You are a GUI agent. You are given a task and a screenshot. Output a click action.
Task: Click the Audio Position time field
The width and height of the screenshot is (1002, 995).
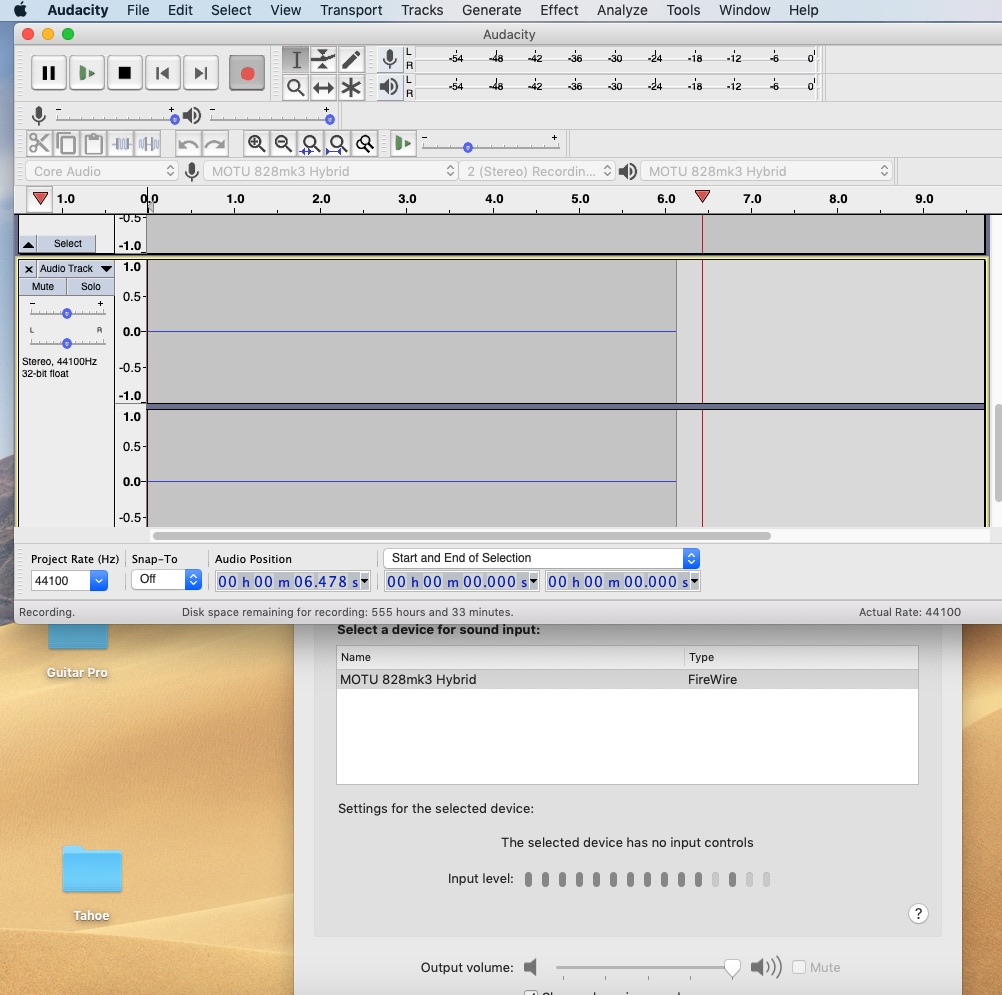tap(293, 582)
